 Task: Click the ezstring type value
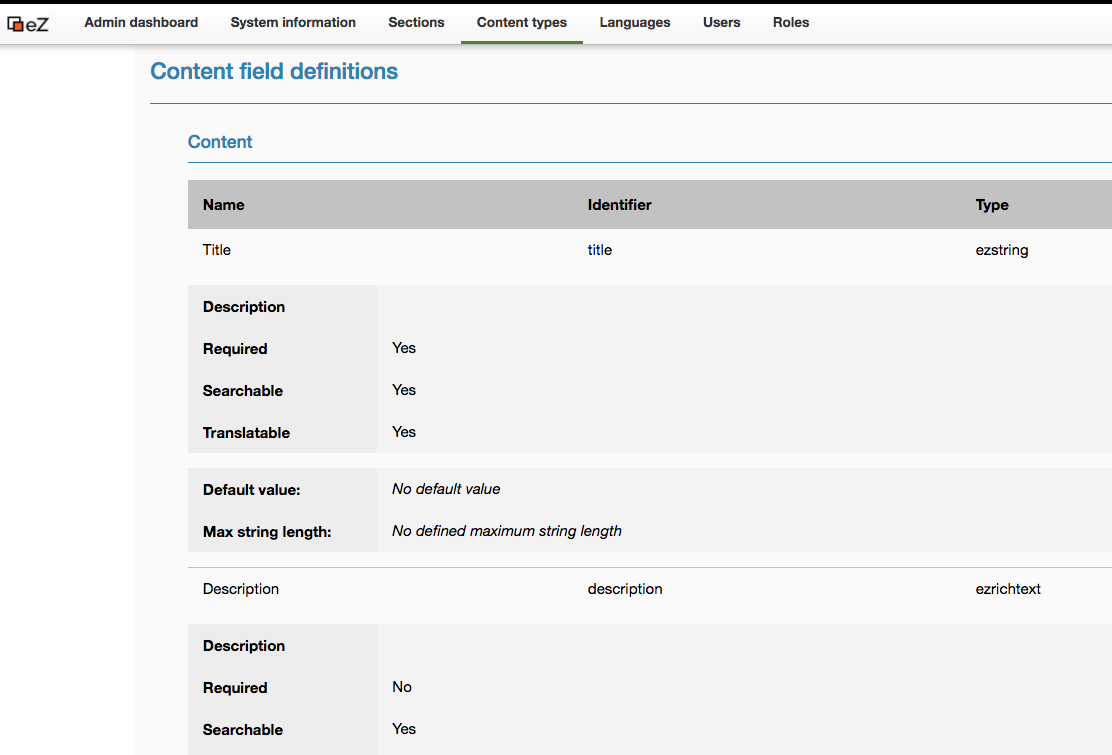coord(1002,250)
